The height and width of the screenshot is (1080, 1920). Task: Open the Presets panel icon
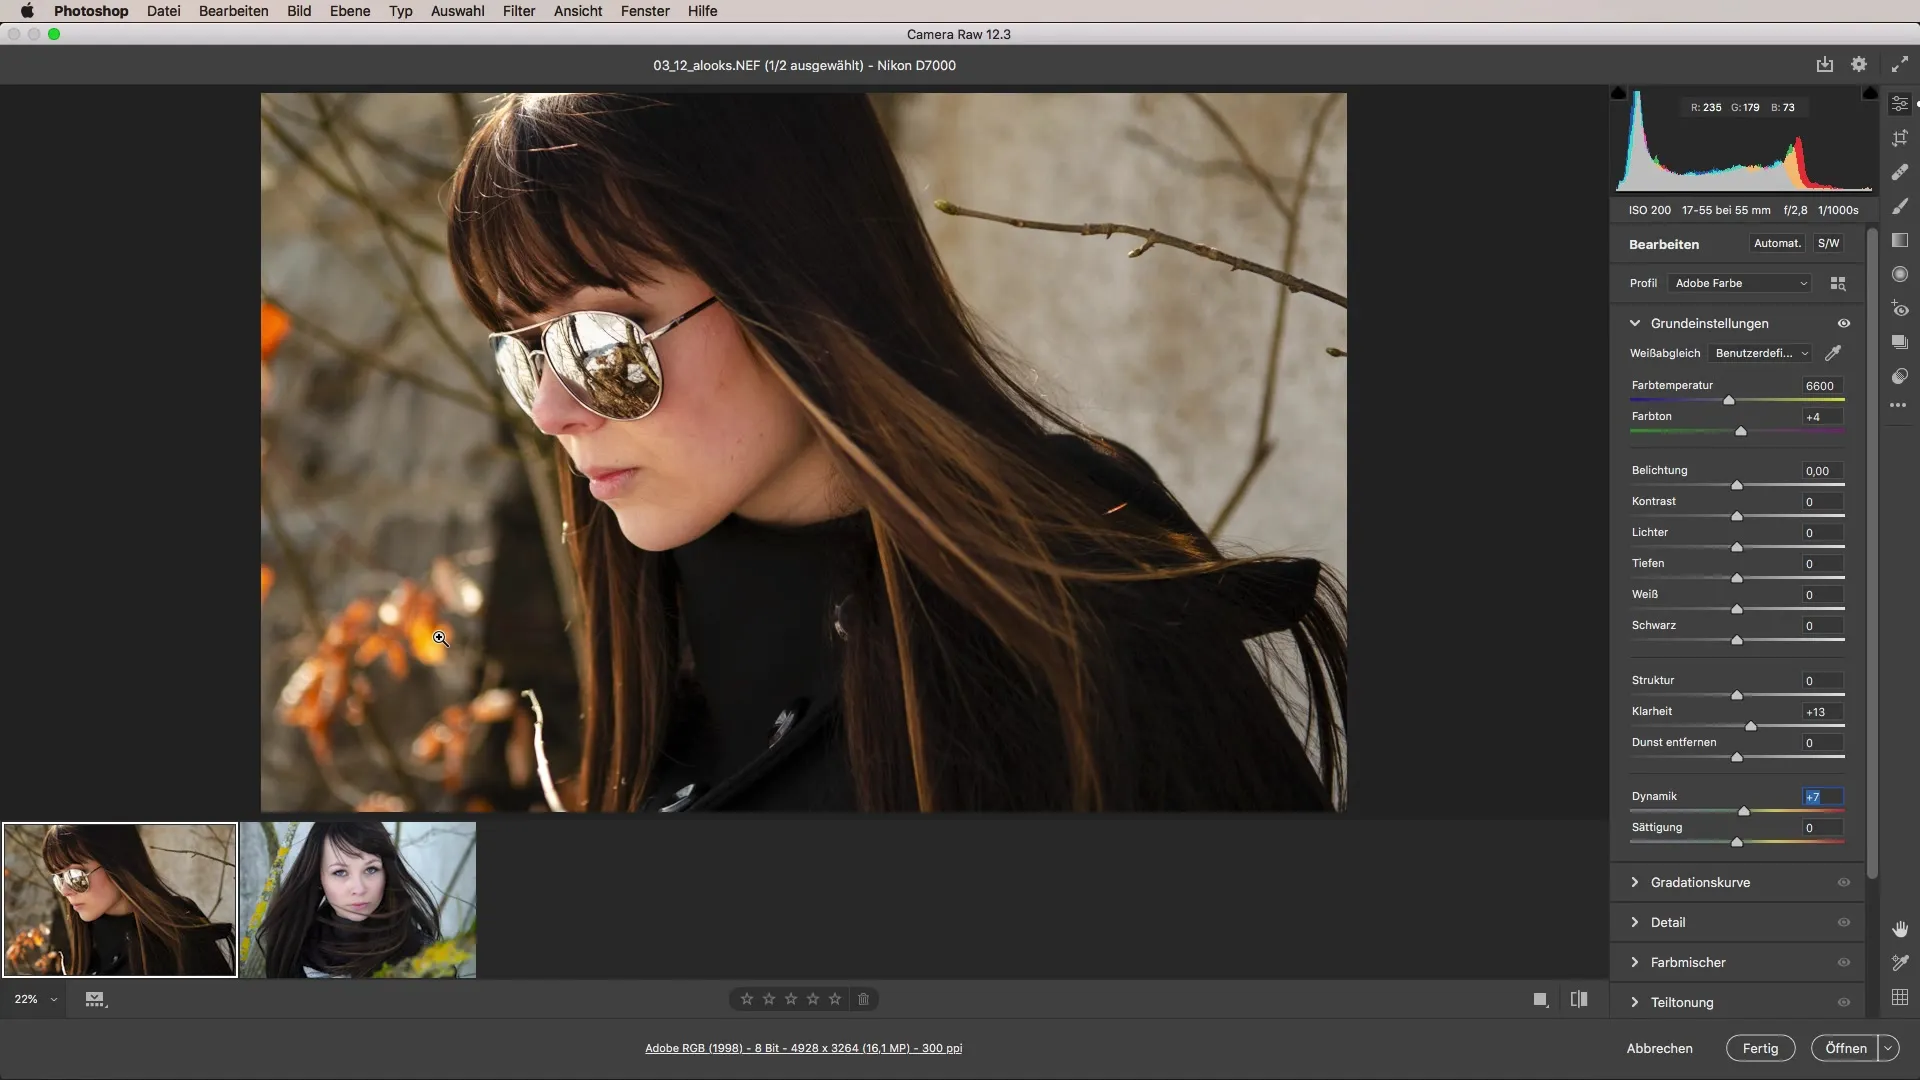1900,376
